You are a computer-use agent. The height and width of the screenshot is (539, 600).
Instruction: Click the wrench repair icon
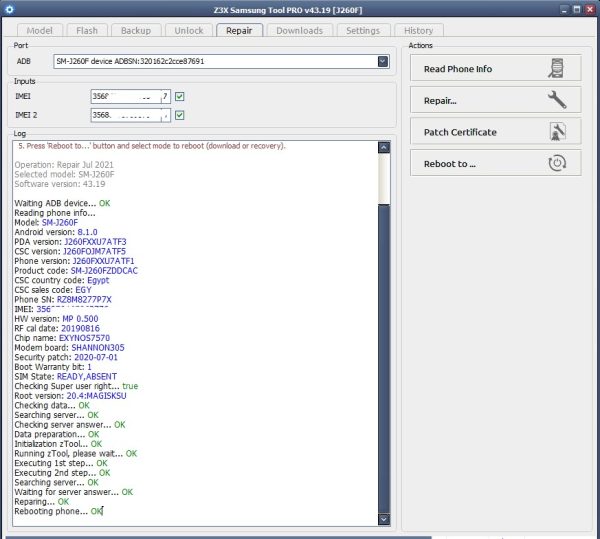coord(557,100)
